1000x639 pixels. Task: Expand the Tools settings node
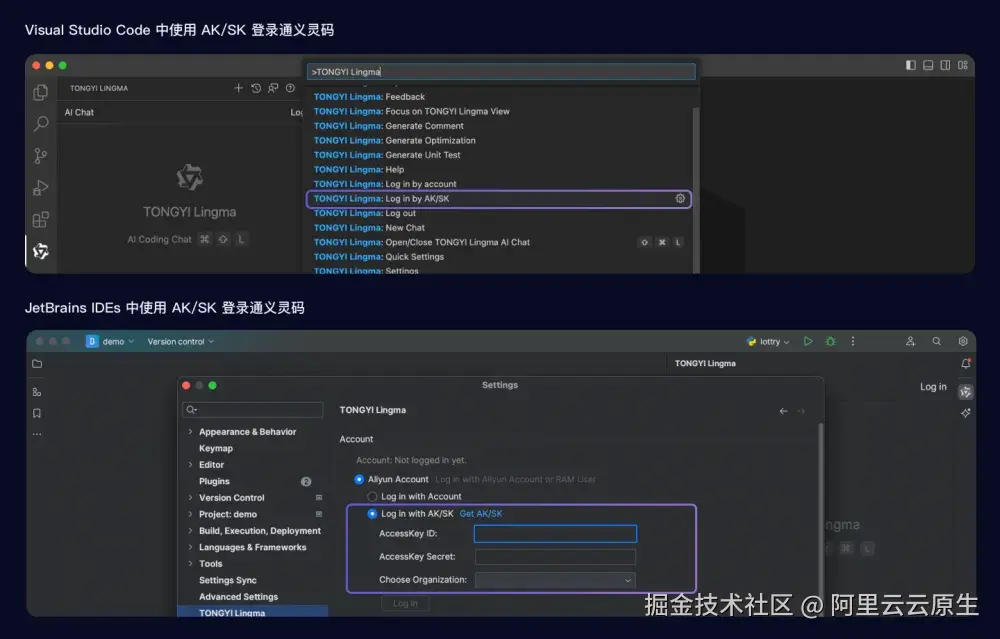[190, 564]
